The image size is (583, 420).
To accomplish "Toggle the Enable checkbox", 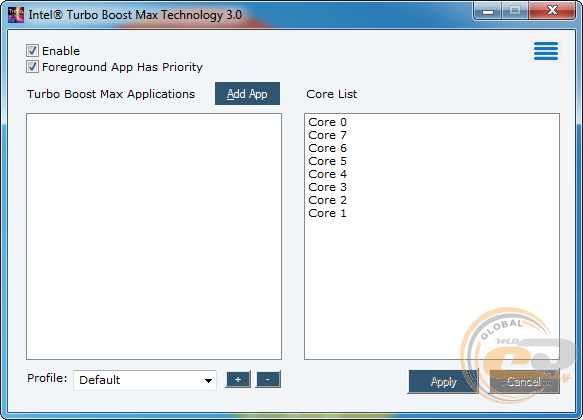I will (x=32, y=51).
